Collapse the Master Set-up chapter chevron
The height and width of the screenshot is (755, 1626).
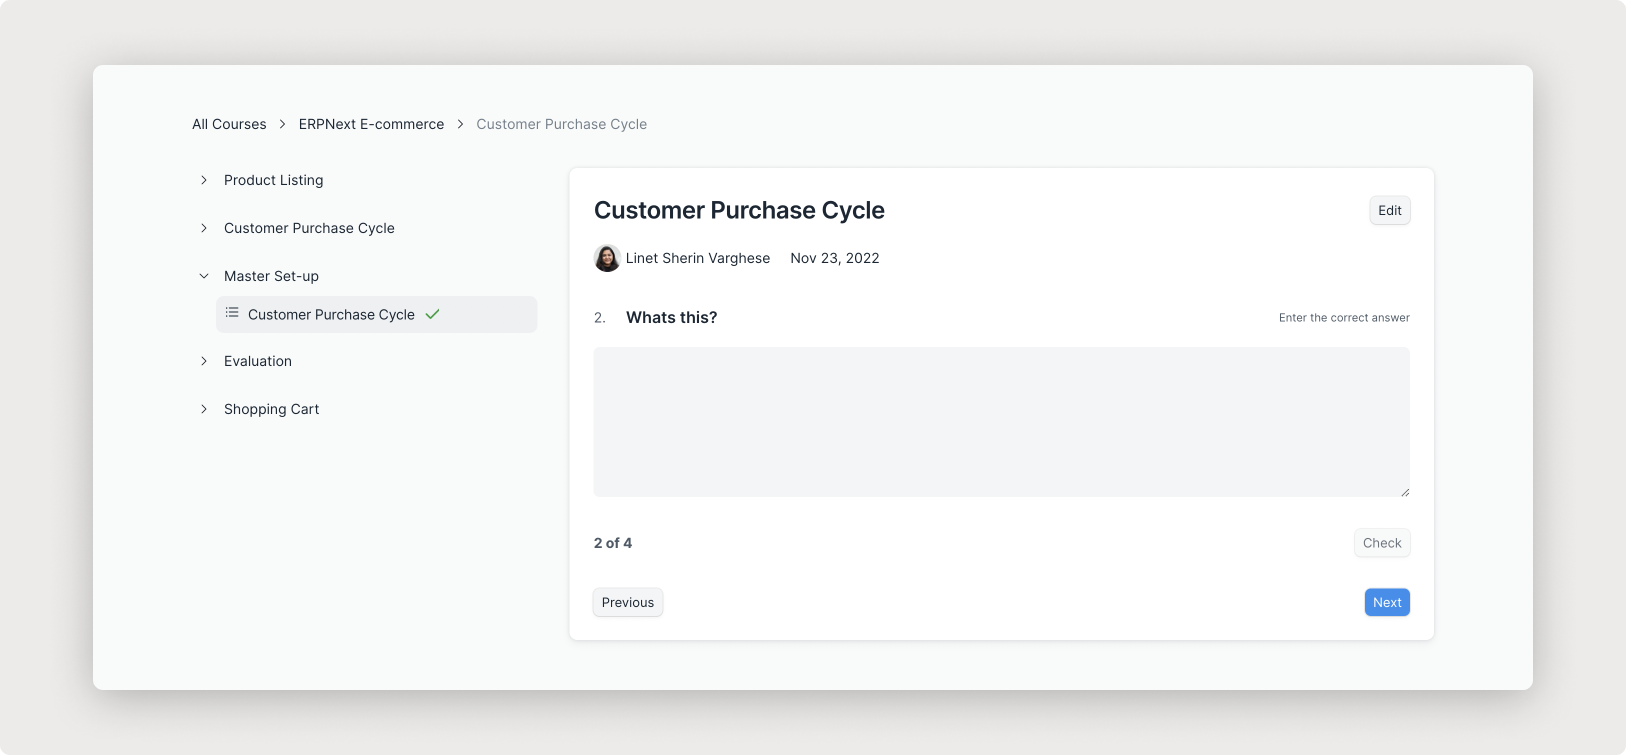[204, 276]
